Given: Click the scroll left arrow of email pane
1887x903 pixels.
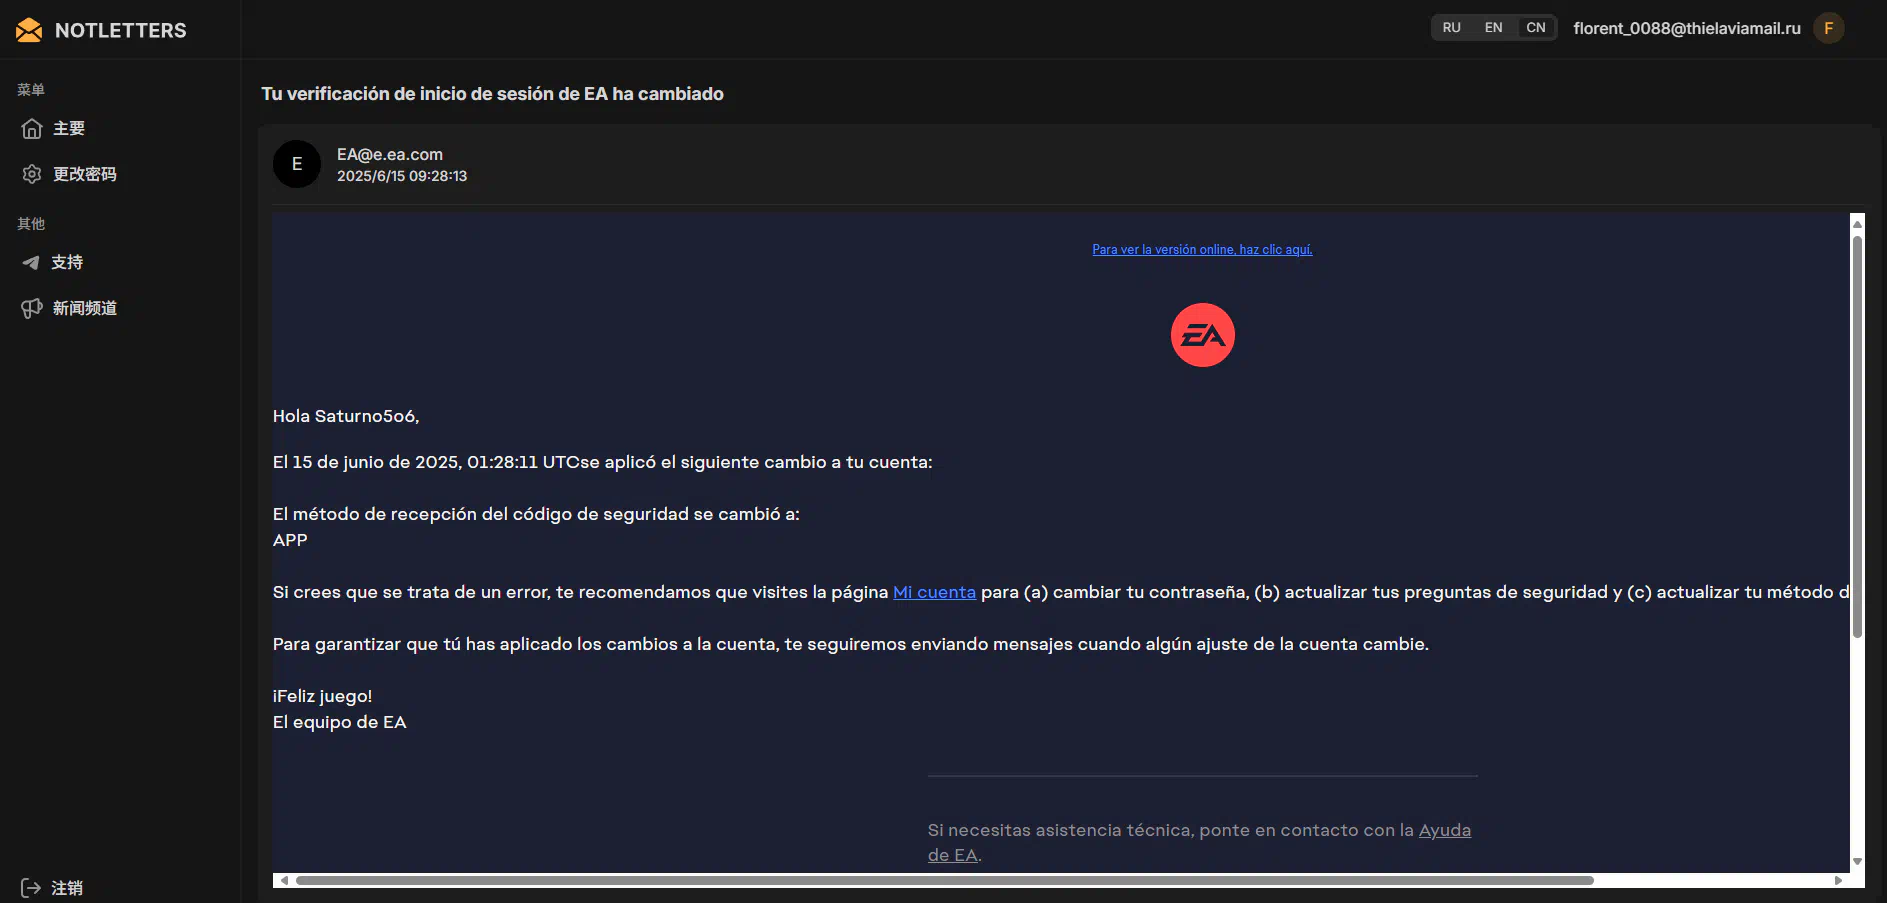Looking at the screenshot, I should pos(284,881).
